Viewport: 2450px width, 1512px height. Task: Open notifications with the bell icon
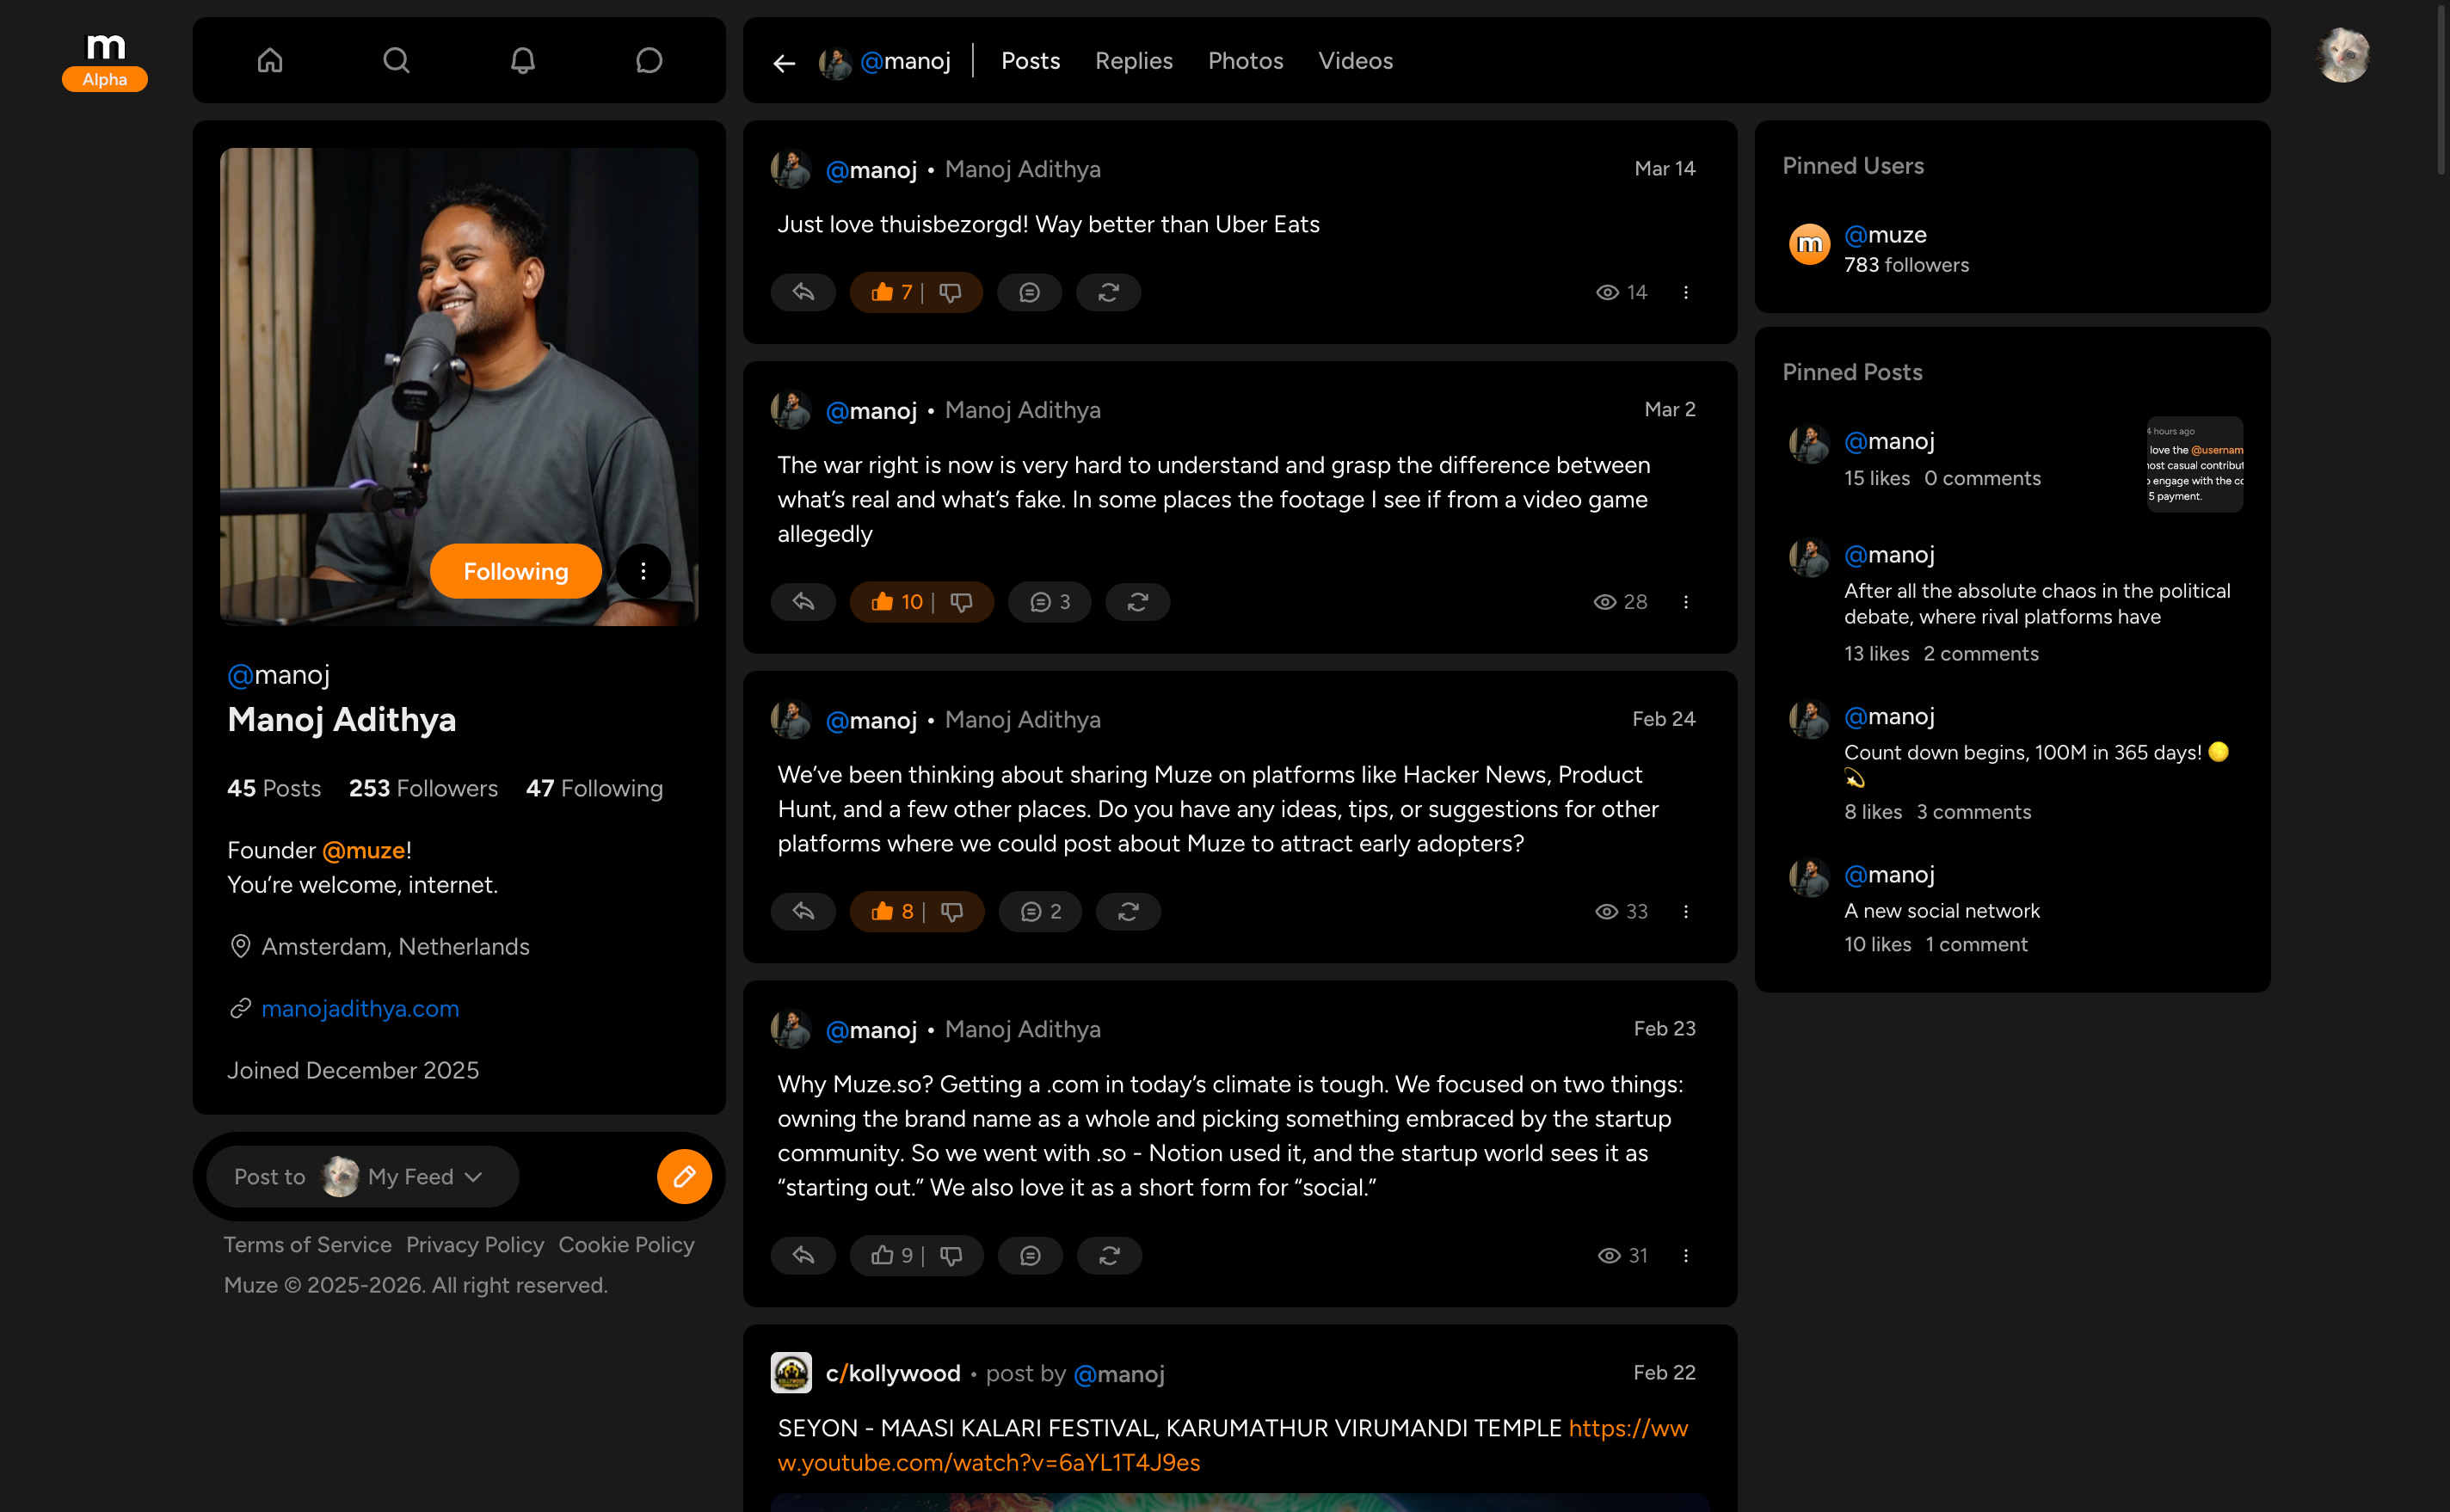tap(522, 60)
